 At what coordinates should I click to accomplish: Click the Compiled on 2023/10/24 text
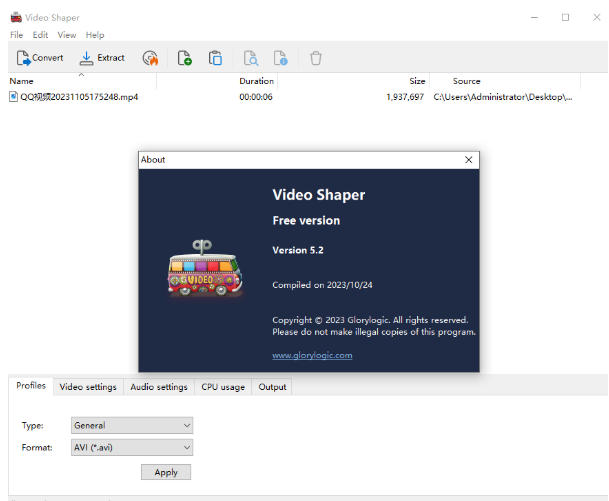(322, 285)
